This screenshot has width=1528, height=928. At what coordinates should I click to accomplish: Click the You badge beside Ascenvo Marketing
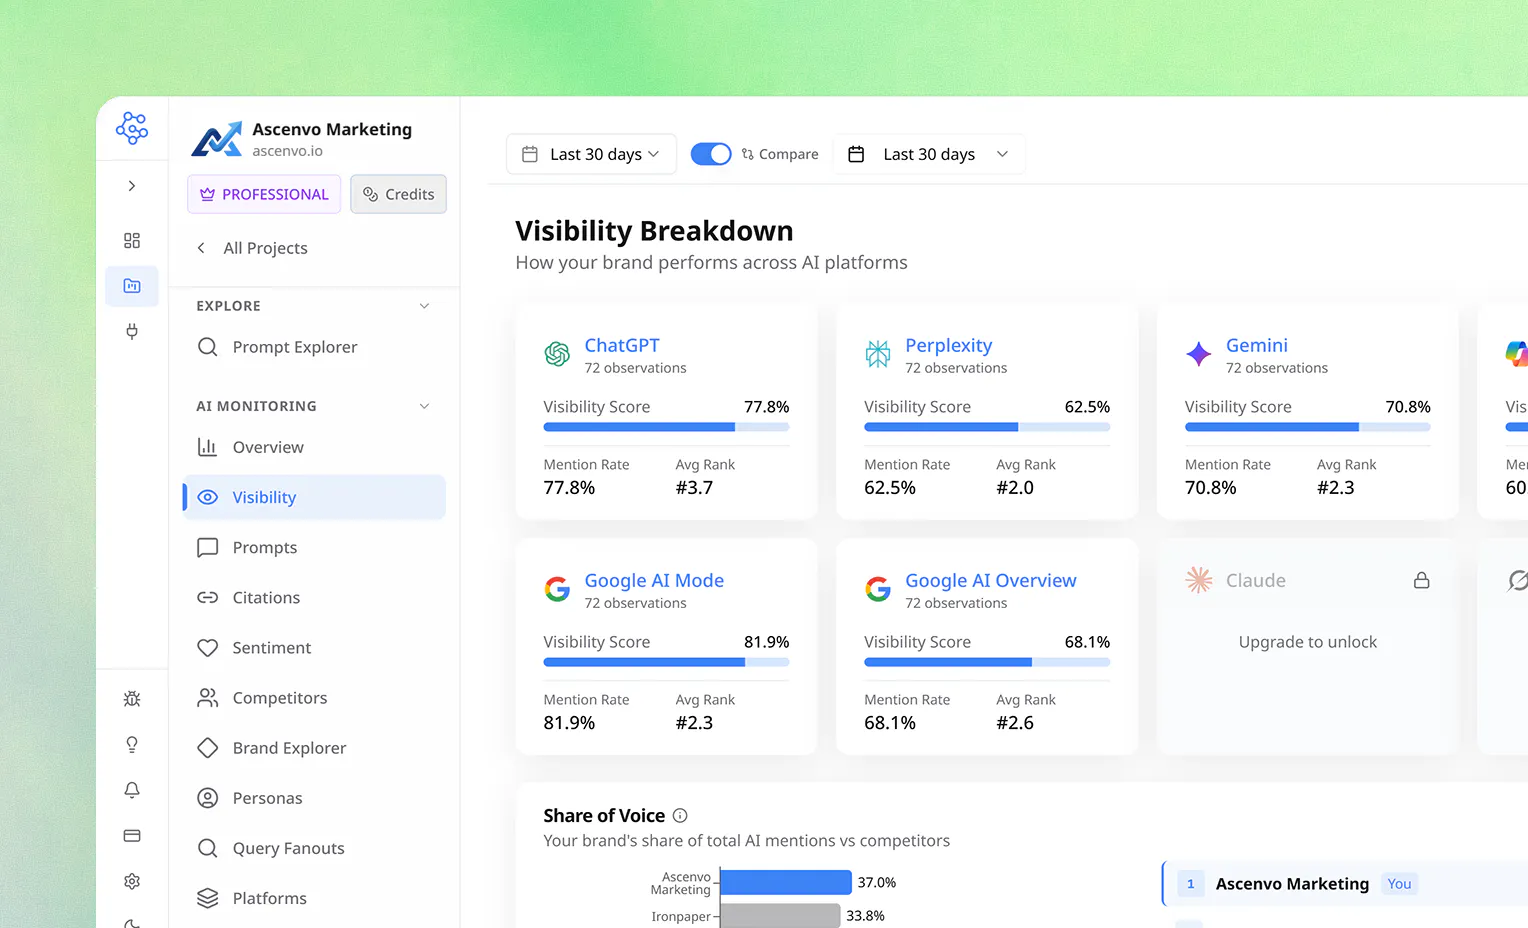(1399, 884)
